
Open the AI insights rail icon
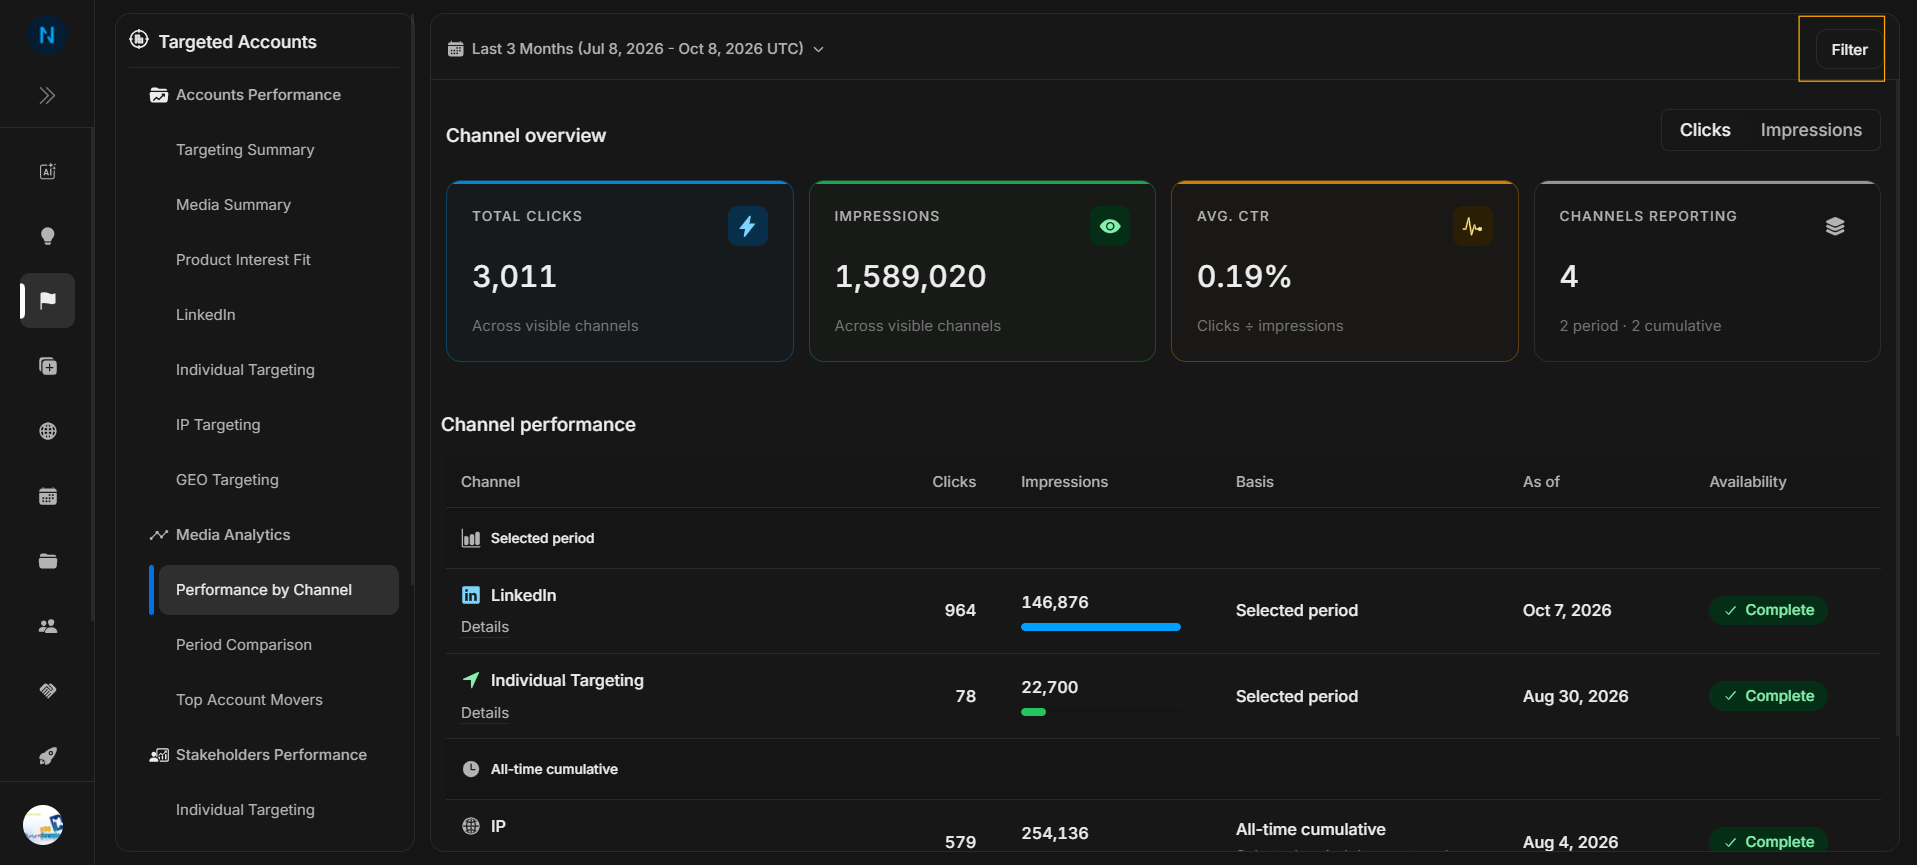[x=47, y=171]
